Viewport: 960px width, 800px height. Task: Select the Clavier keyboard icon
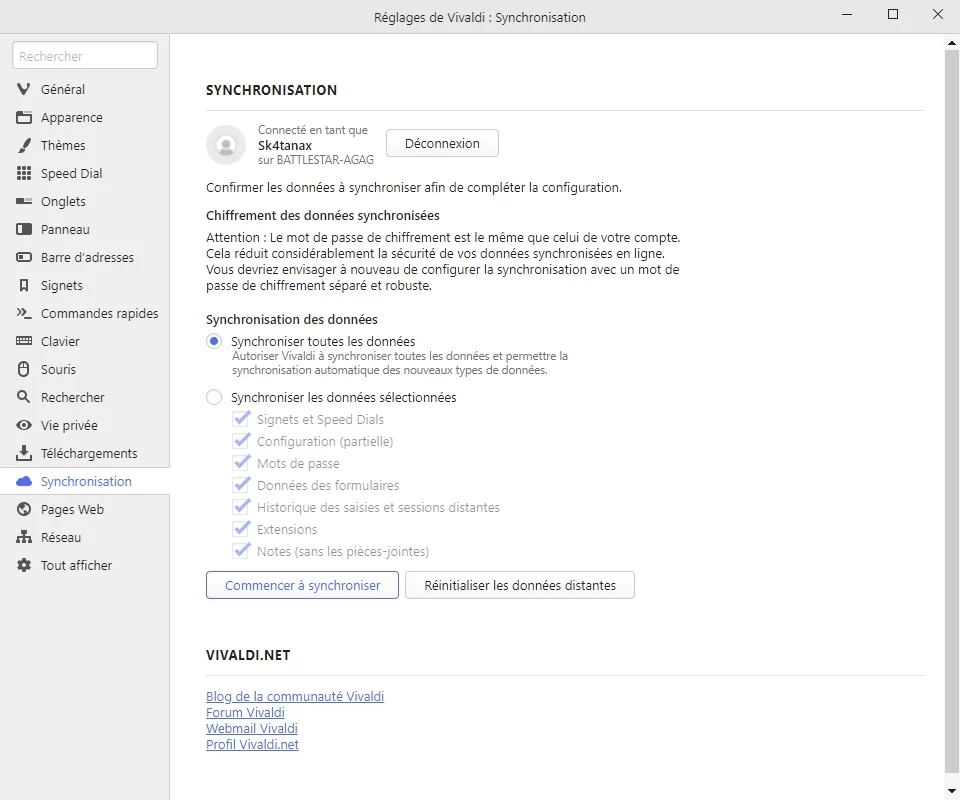pyautogui.click(x=23, y=342)
